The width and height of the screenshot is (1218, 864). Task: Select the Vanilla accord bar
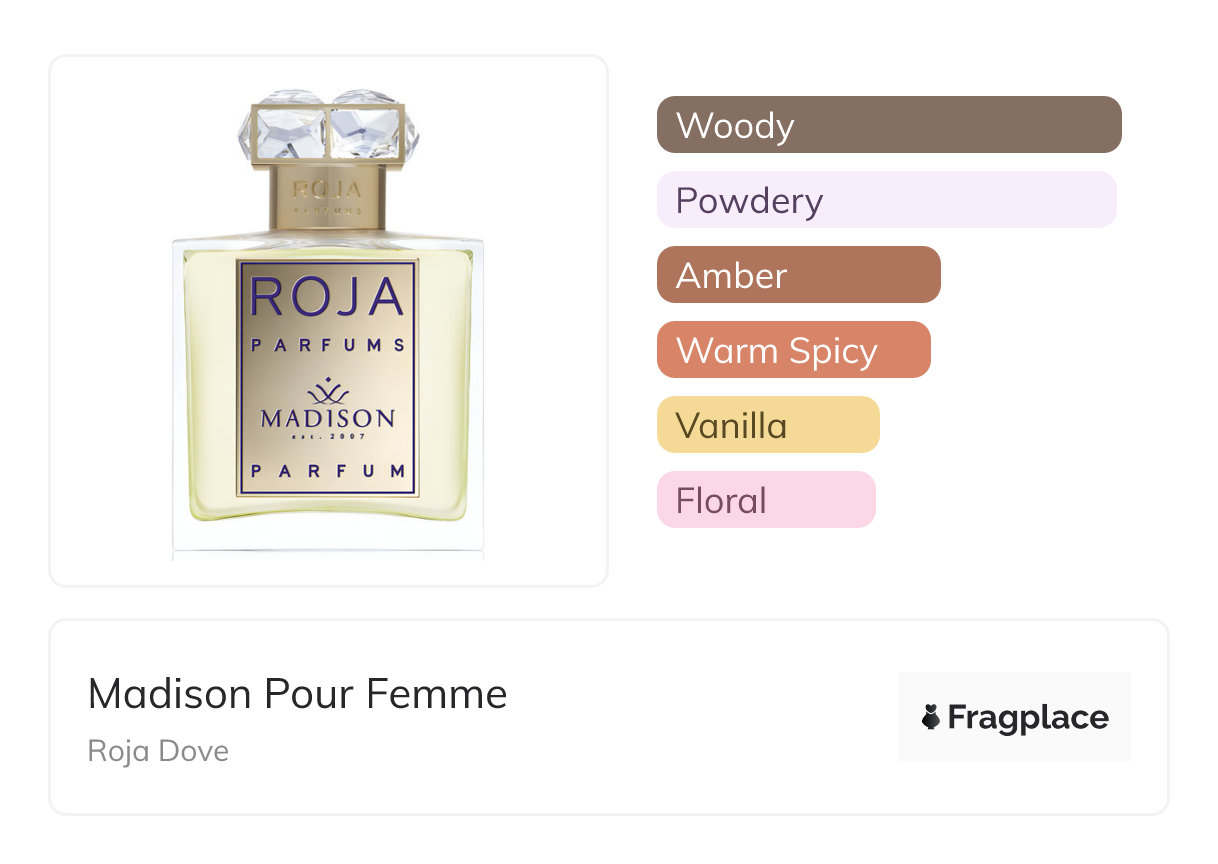768,425
